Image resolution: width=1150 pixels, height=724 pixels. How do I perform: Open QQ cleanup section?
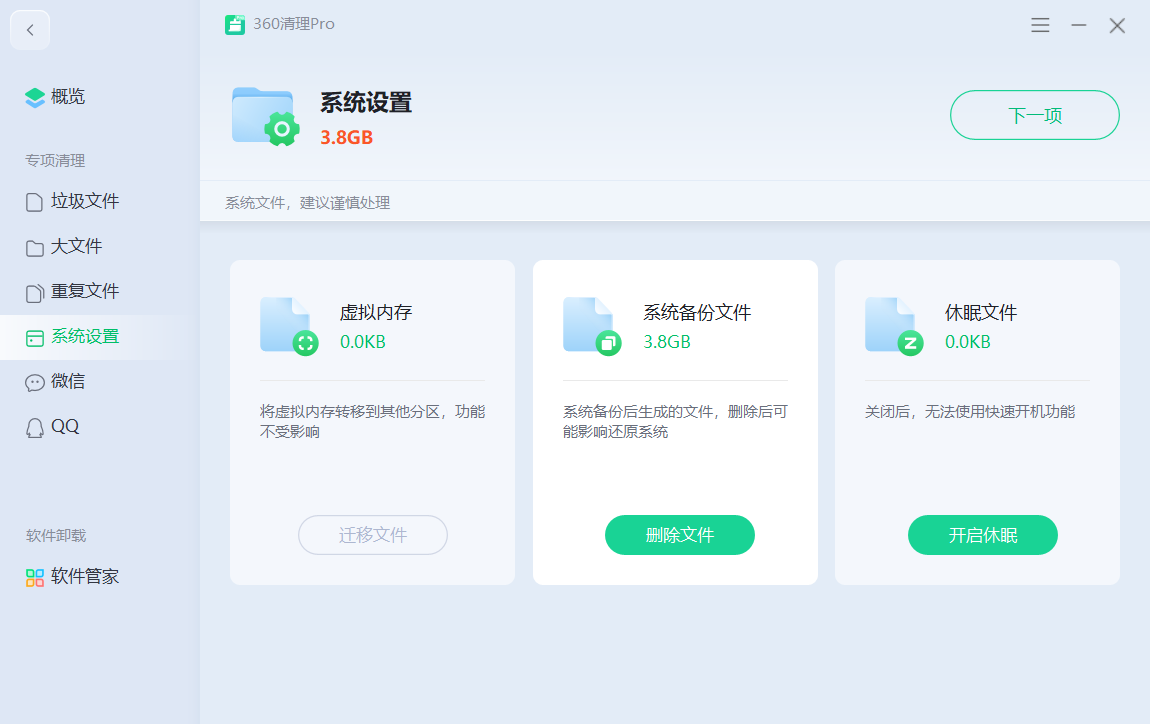(65, 427)
